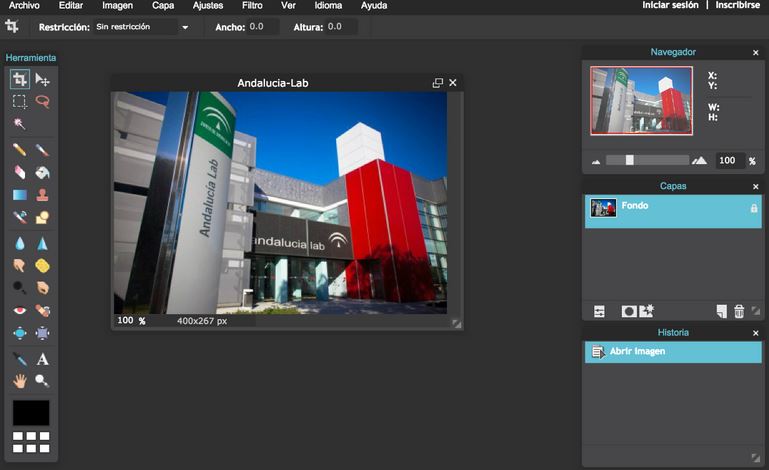Open layer settings in Capas panel
Screen dimensions: 769x470
[x=599, y=312]
